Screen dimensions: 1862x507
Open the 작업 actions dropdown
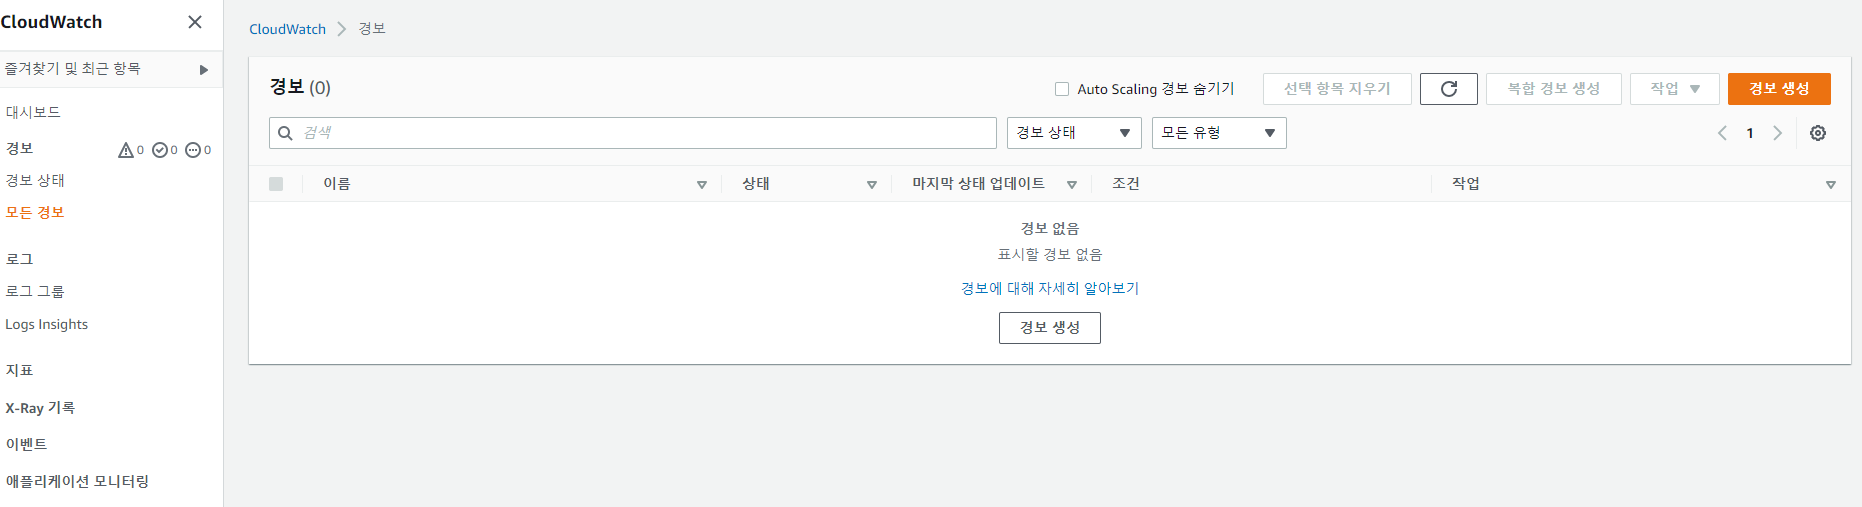(x=1675, y=89)
